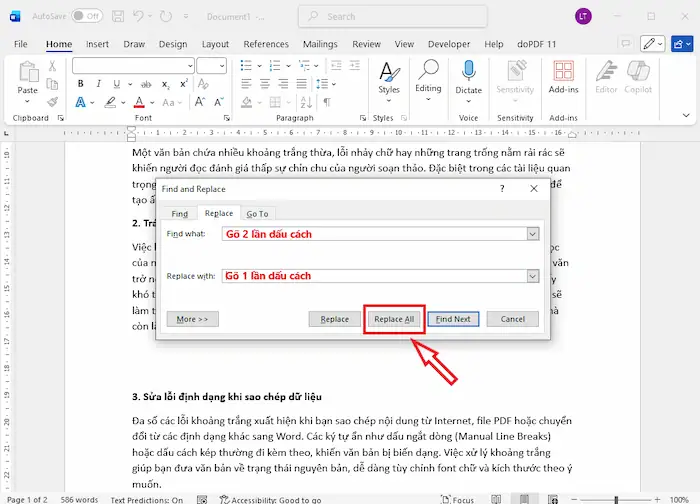Switch to the Find tab in dialog
This screenshot has height=504, width=700.
(x=179, y=213)
